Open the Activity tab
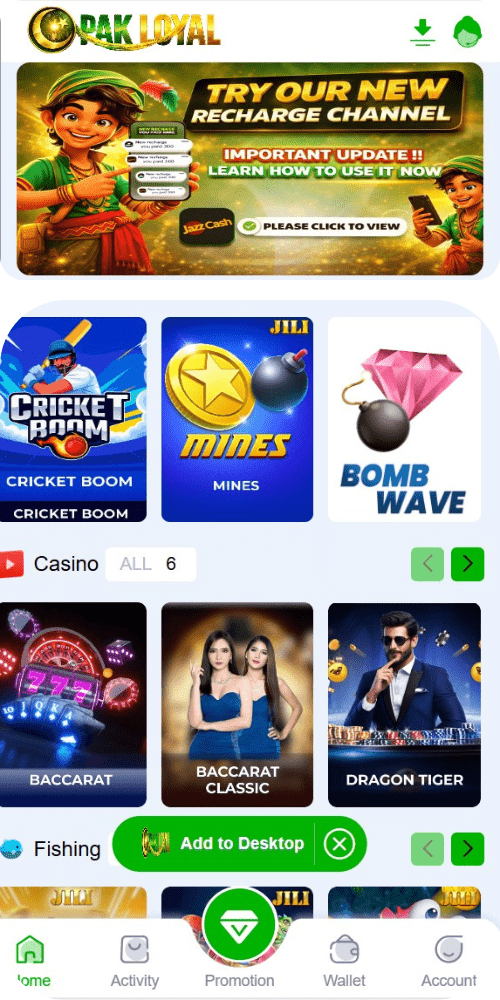Image resolution: width=500 pixels, height=1000 pixels. [135, 961]
